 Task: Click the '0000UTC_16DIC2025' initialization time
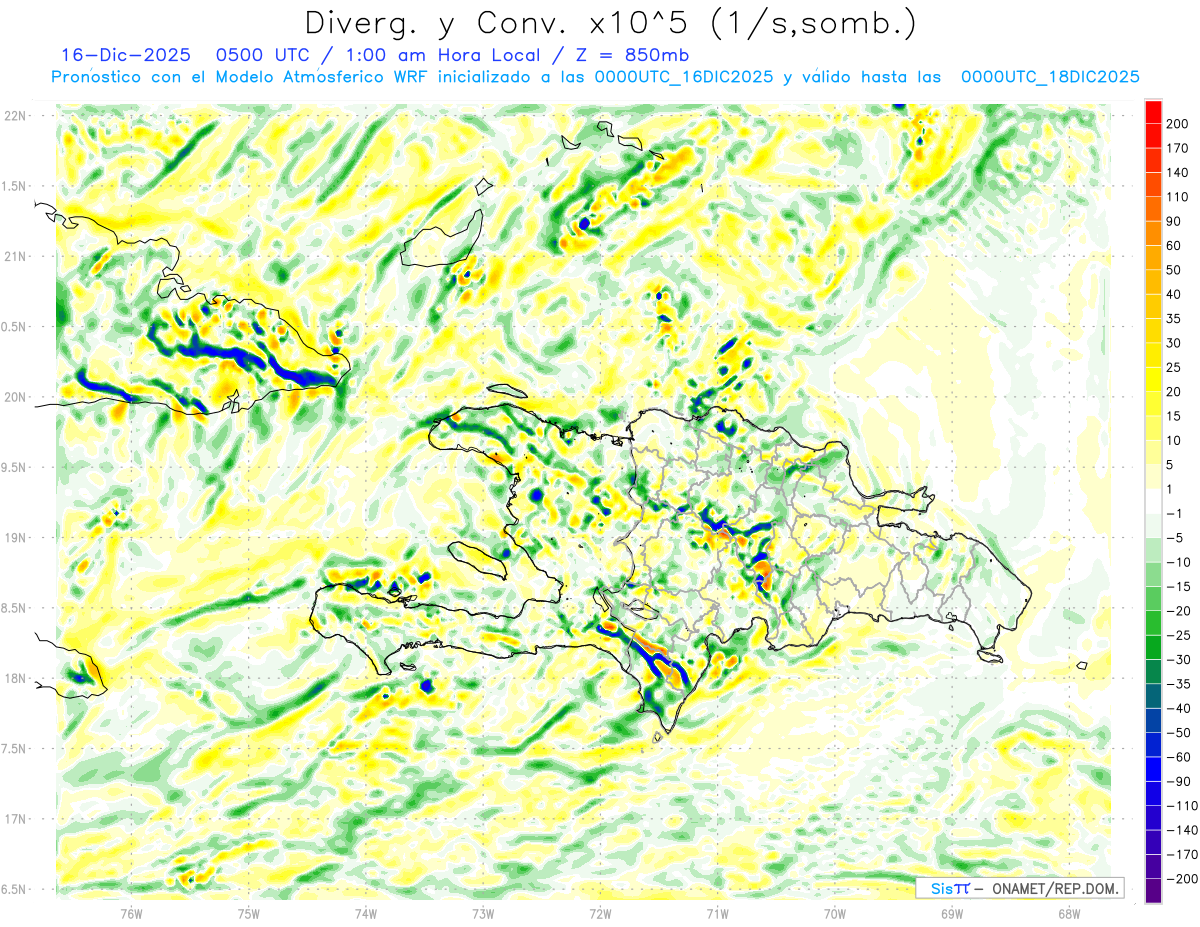tap(684, 77)
